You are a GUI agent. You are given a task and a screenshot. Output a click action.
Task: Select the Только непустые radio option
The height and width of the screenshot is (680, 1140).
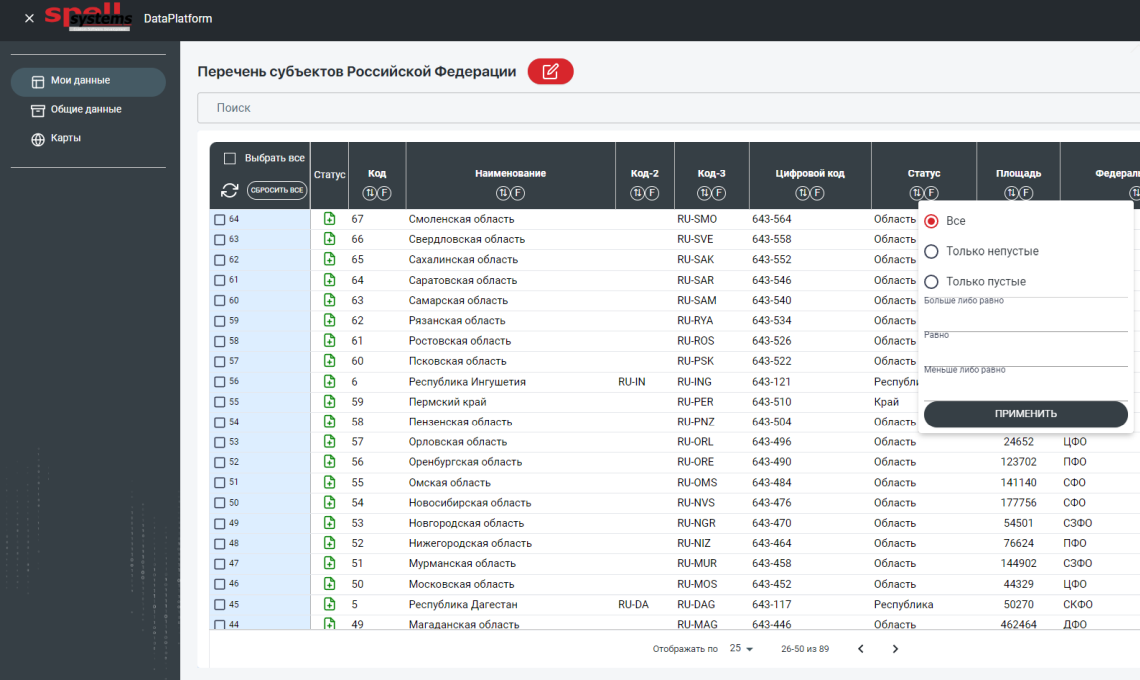tap(931, 252)
